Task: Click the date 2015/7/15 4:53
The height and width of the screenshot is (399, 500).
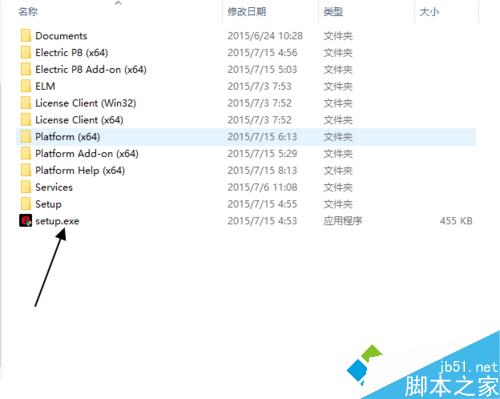Action: point(262,221)
